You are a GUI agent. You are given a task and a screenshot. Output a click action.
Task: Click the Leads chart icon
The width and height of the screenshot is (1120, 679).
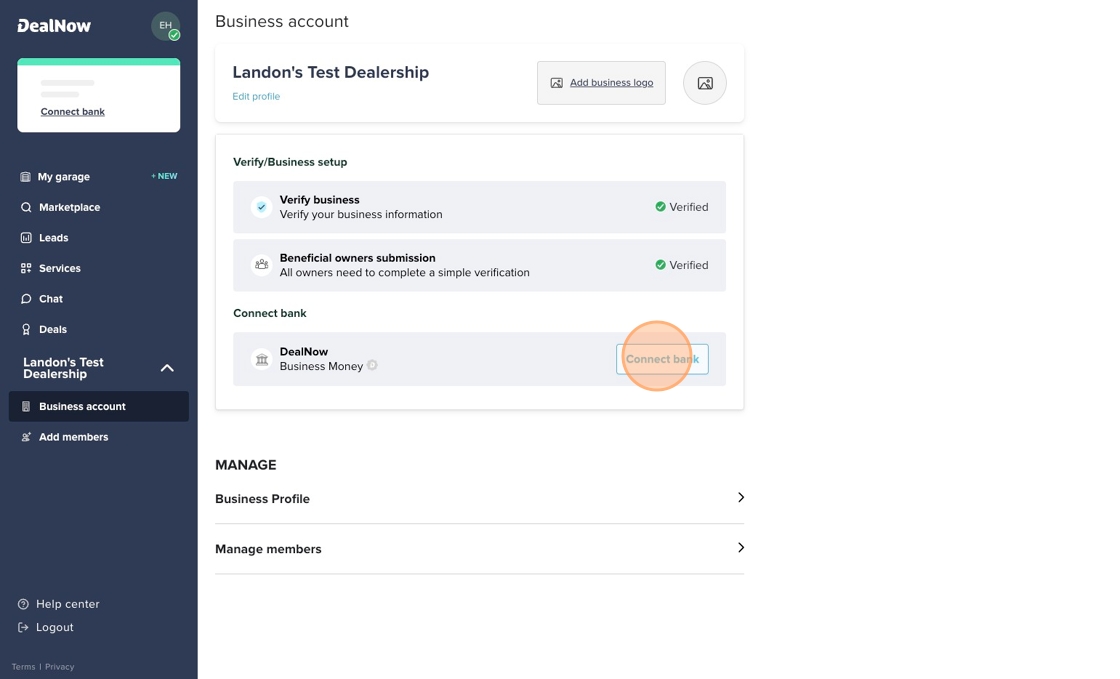(x=26, y=238)
